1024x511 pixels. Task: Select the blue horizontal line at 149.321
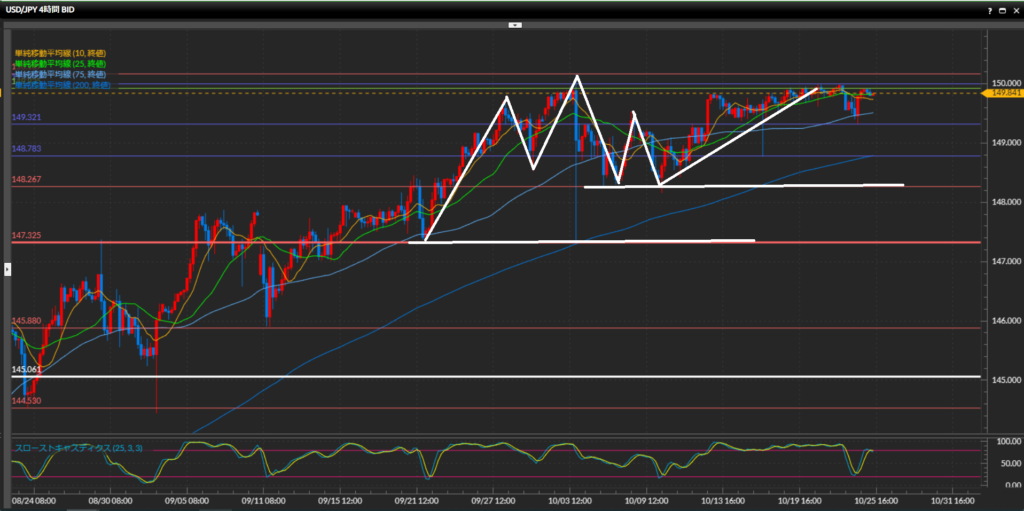point(300,124)
